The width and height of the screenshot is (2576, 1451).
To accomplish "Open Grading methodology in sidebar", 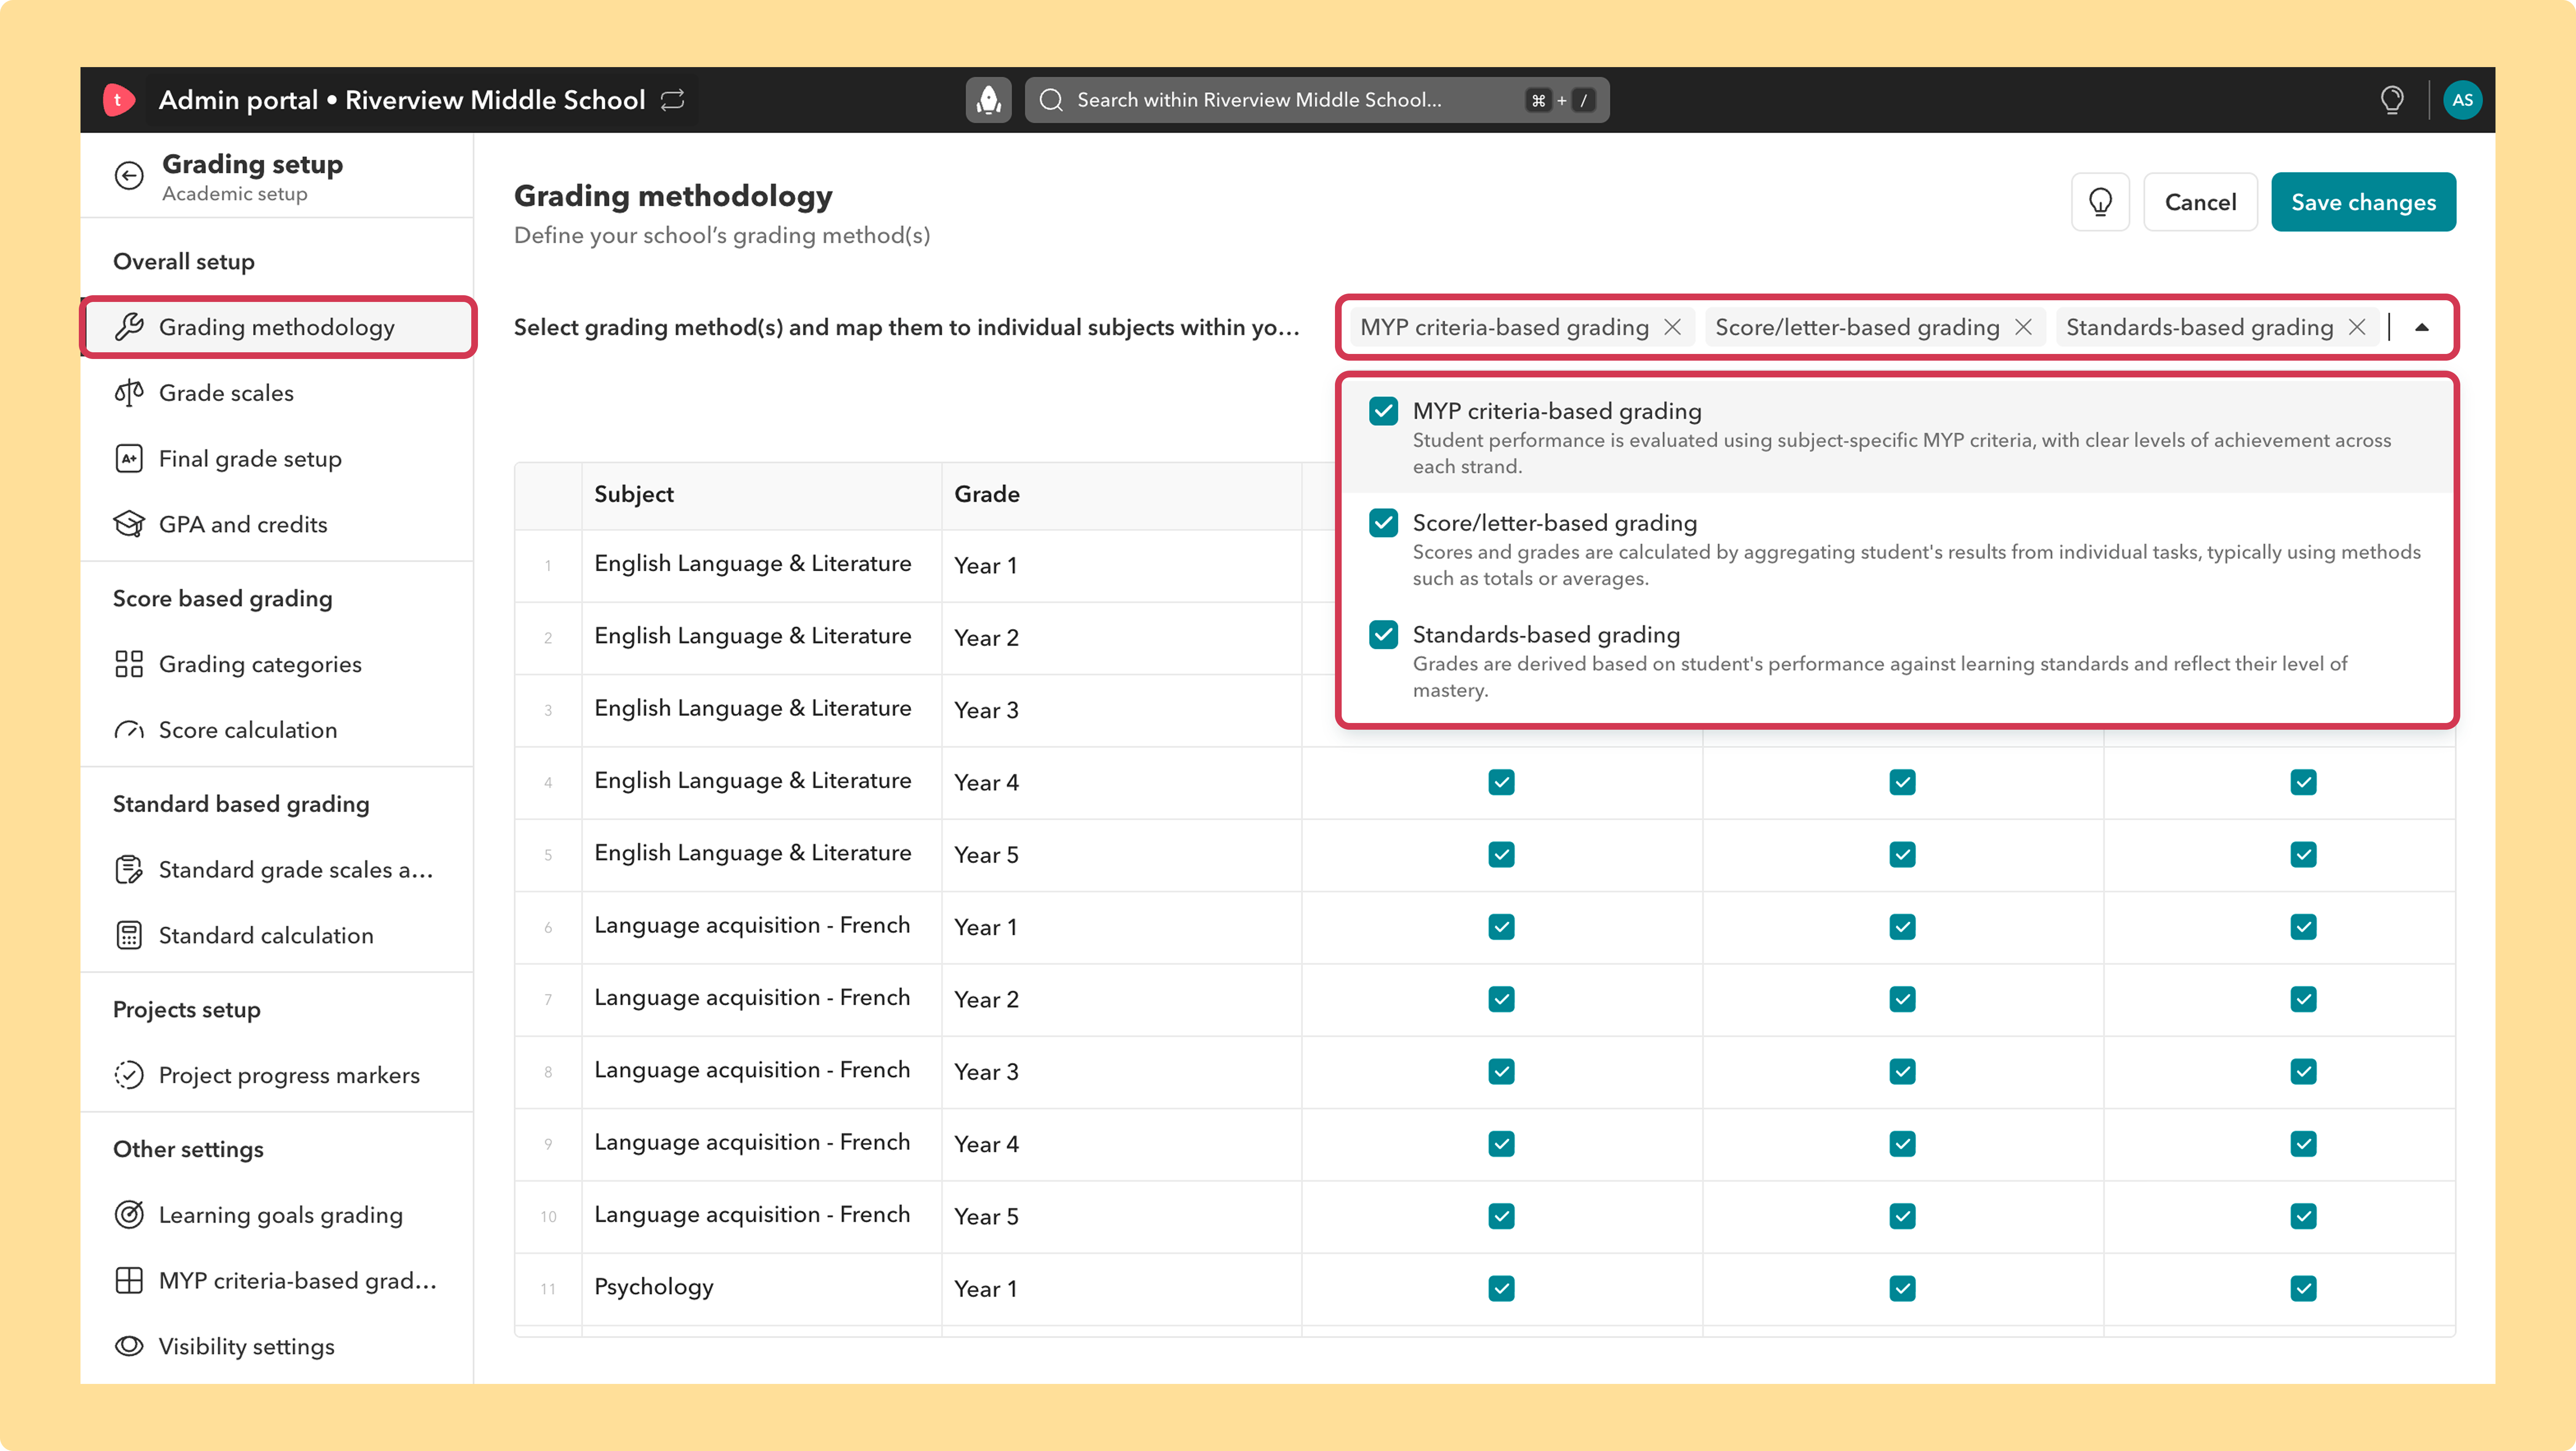I will pyautogui.click(x=278, y=327).
